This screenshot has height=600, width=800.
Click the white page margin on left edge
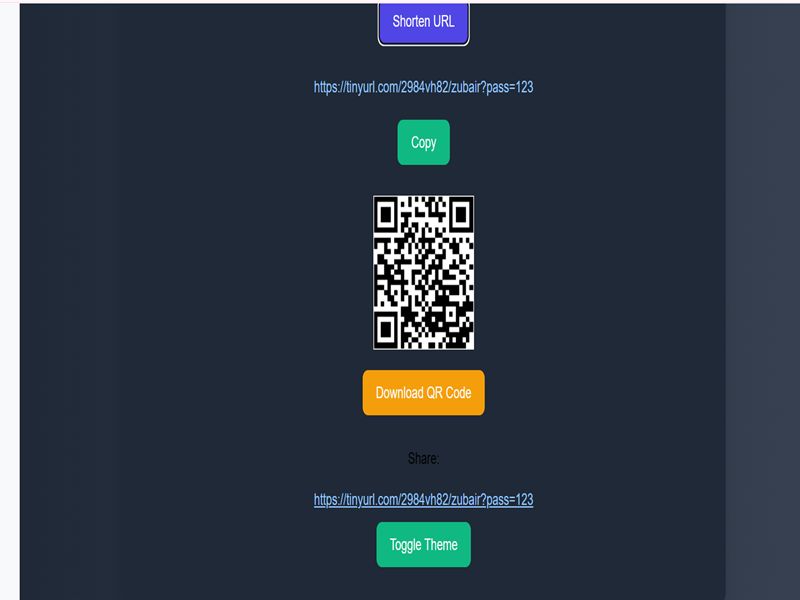pyautogui.click(x=10, y=301)
